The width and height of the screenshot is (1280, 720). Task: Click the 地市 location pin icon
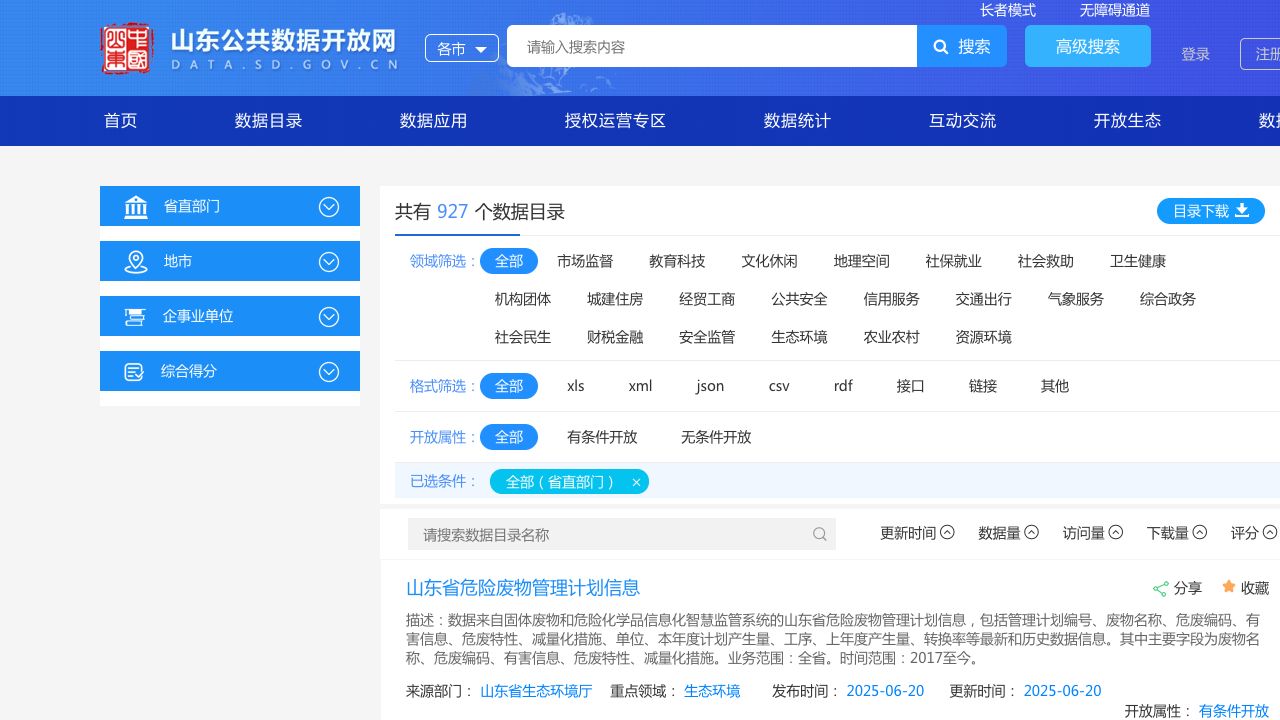tap(136, 262)
